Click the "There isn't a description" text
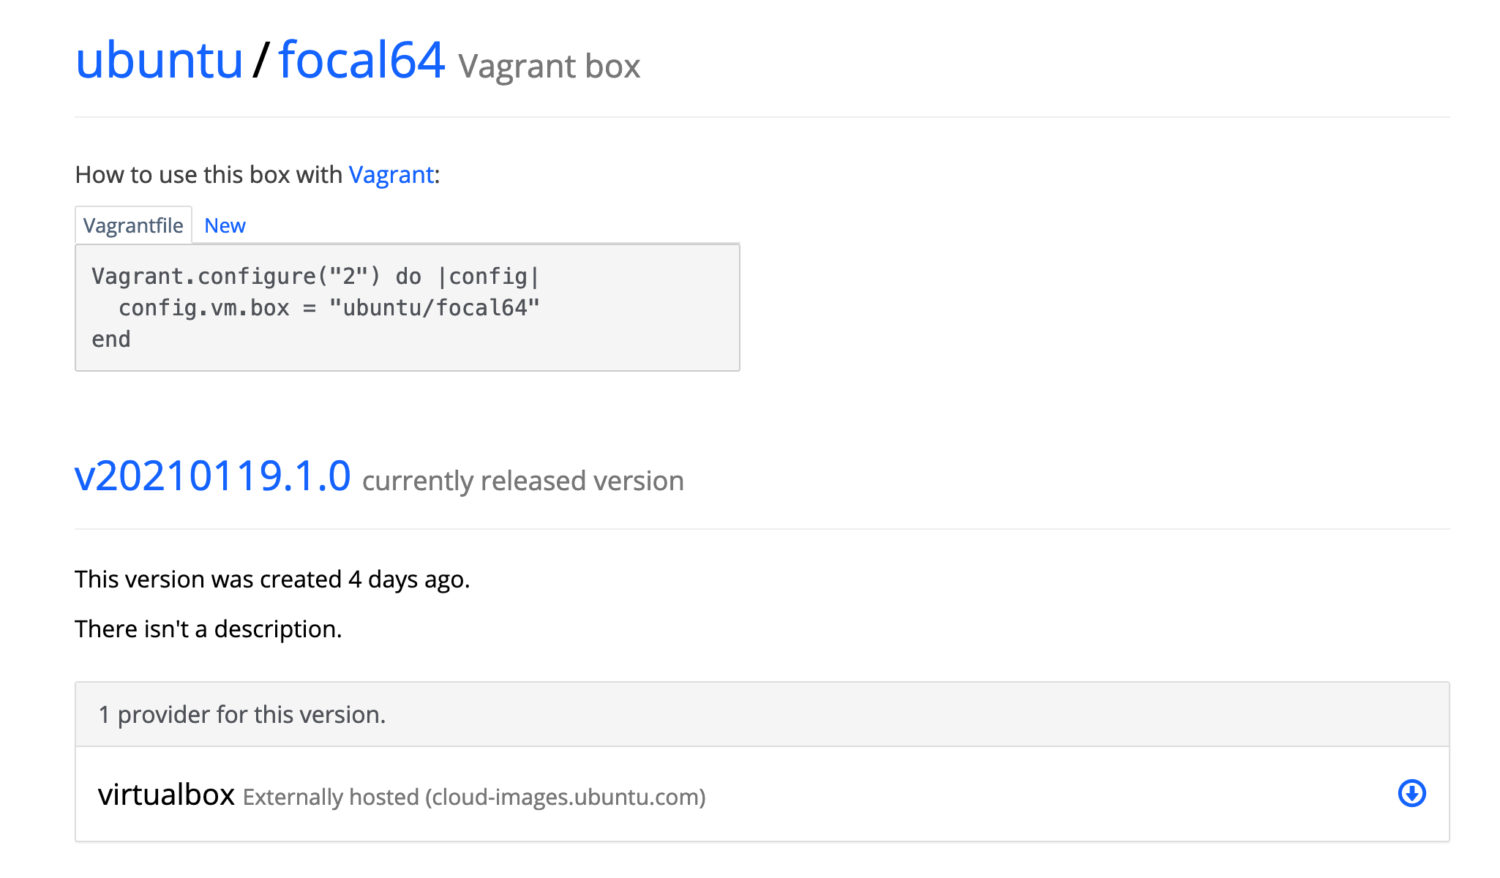This screenshot has width=1500, height=878. click(208, 630)
